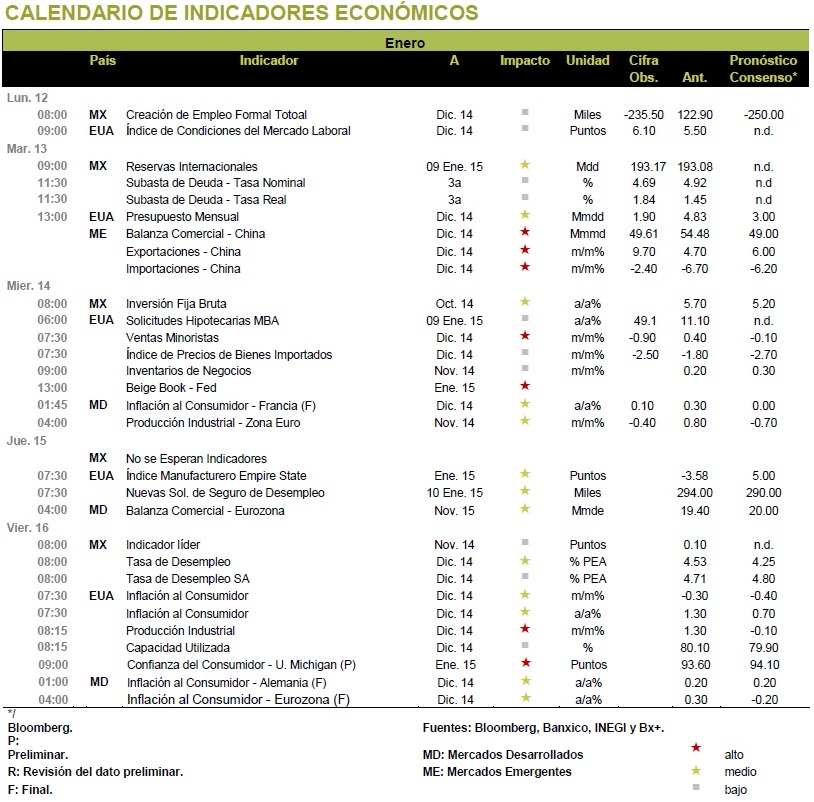Viewport: 814px width, 802px height.
Task: Click the No se Esperan Indicadores text
Action: [196, 459]
